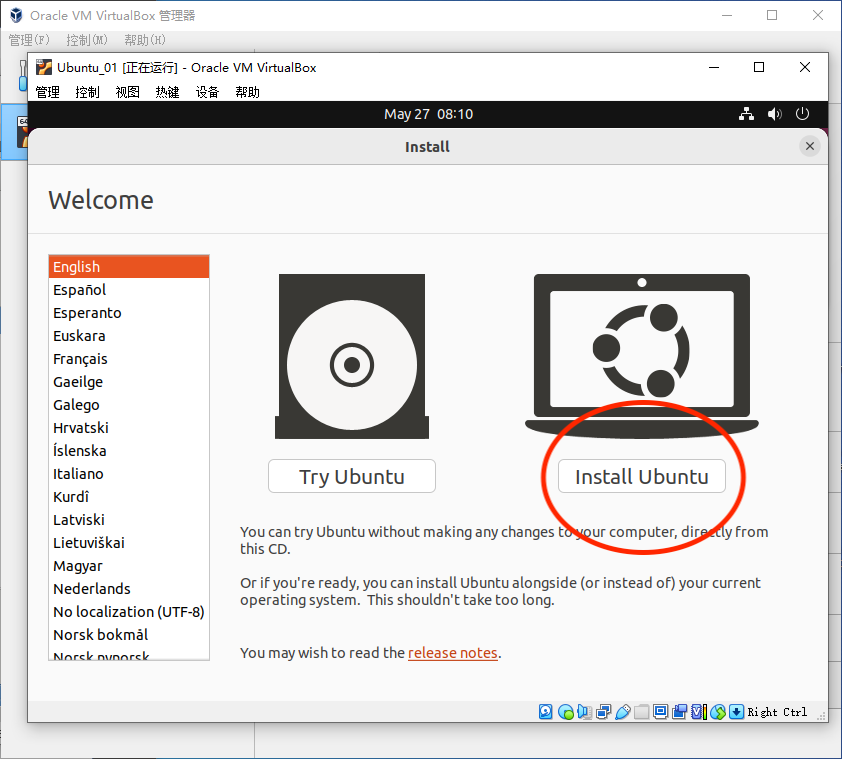Click the CD disc Try Ubuntu image
842x759 pixels.
click(x=352, y=356)
